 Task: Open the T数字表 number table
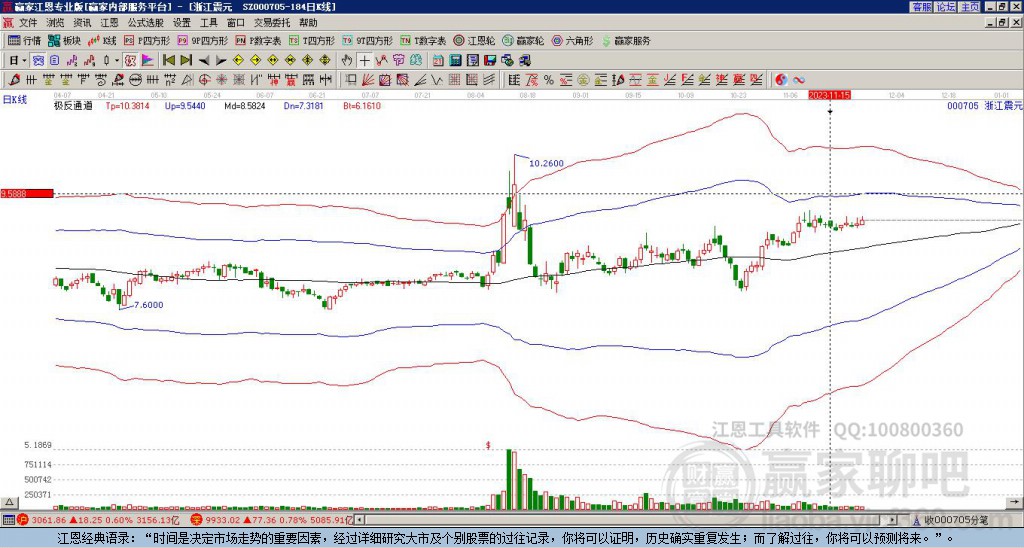coord(423,40)
